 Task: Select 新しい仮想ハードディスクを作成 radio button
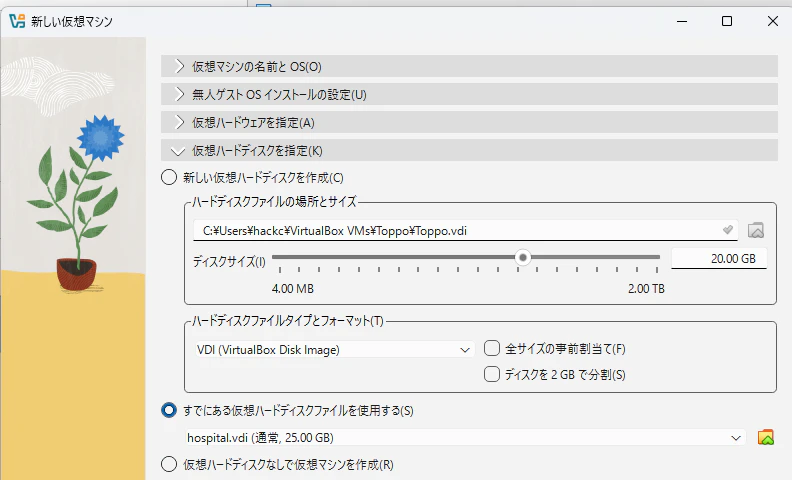click(x=169, y=177)
